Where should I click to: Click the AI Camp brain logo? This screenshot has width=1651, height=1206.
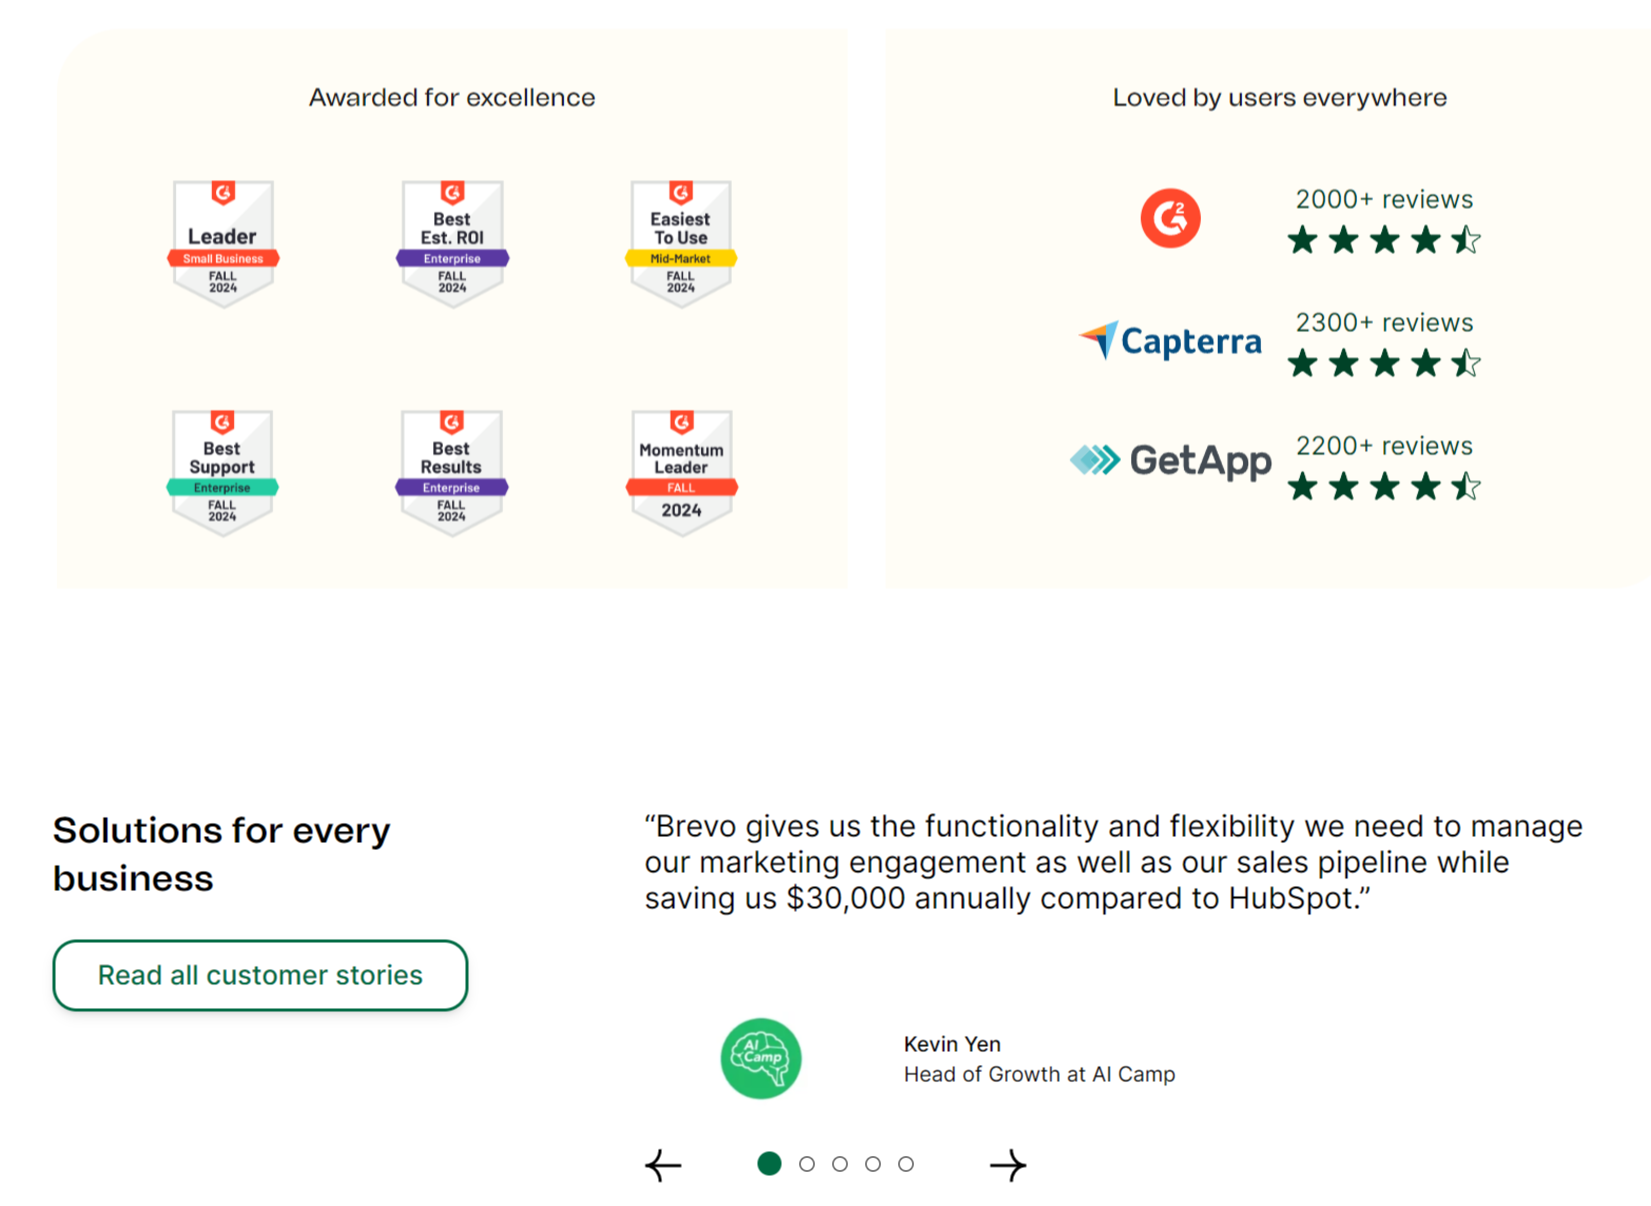click(761, 1058)
